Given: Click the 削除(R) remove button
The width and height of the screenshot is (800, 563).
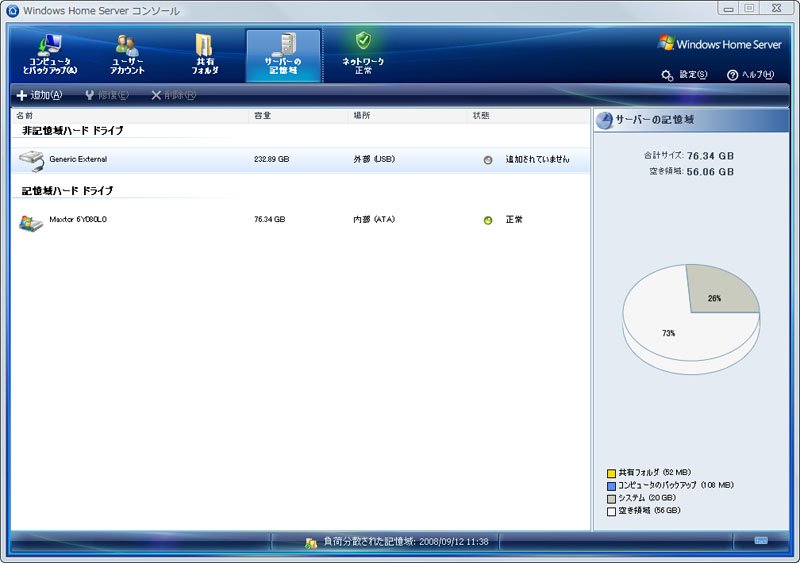Looking at the screenshot, I should click(173, 95).
